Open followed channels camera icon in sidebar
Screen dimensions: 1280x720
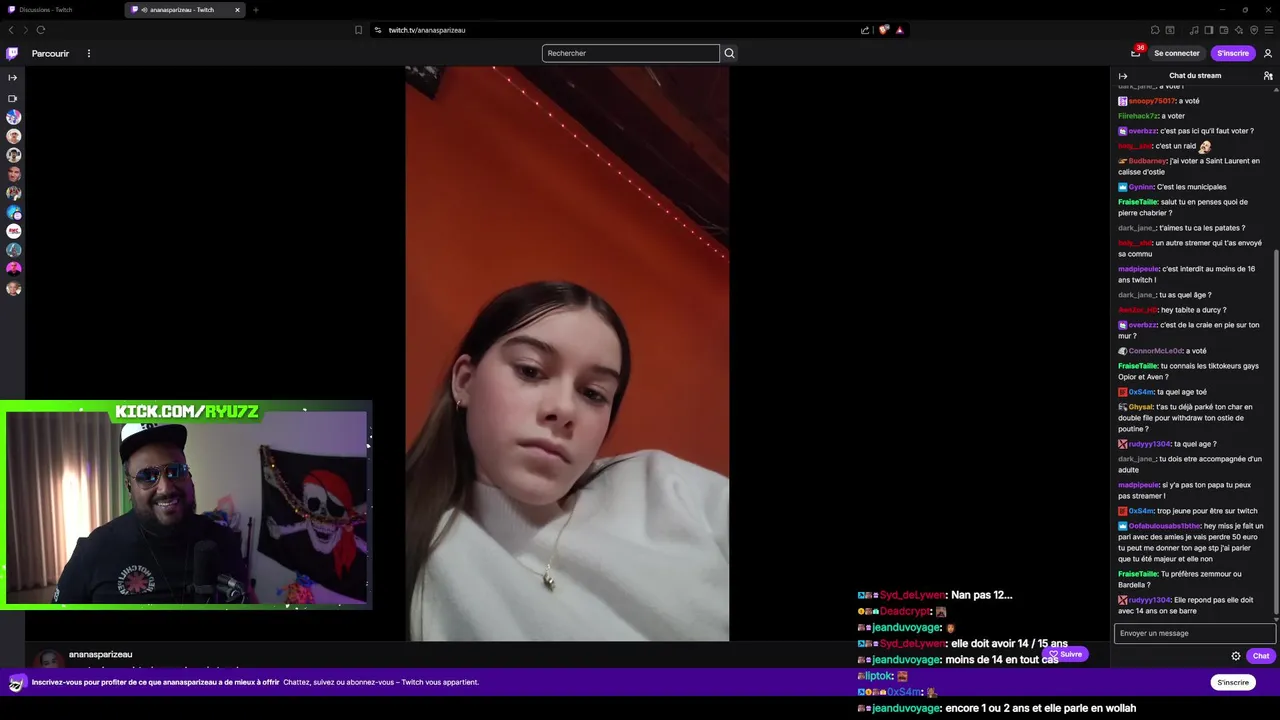tap(13, 98)
